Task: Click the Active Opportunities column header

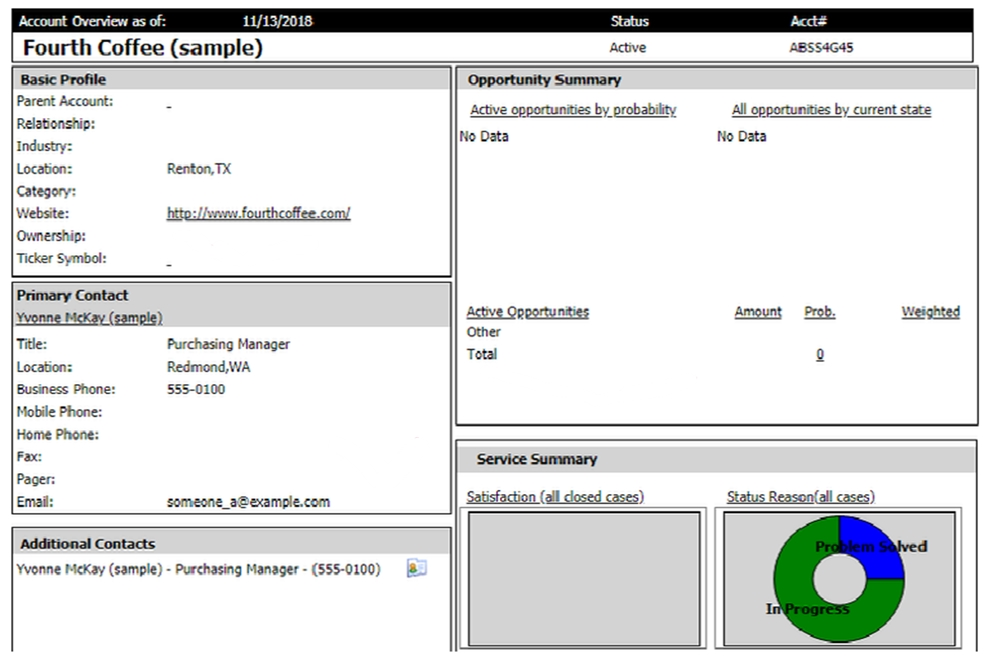Action: (x=527, y=312)
